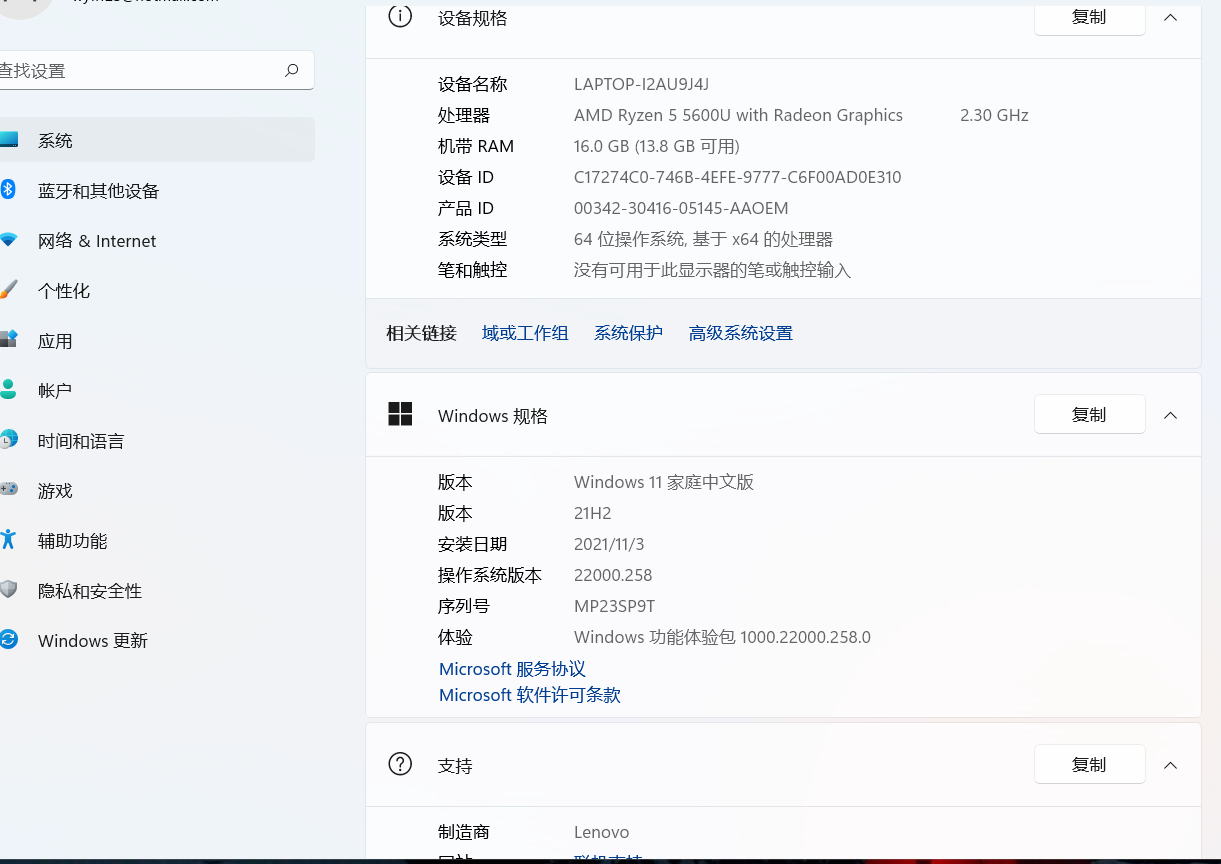The image size is (1221, 864).
Task: Click the Accessibility figure icon
Action: pos(8,539)
